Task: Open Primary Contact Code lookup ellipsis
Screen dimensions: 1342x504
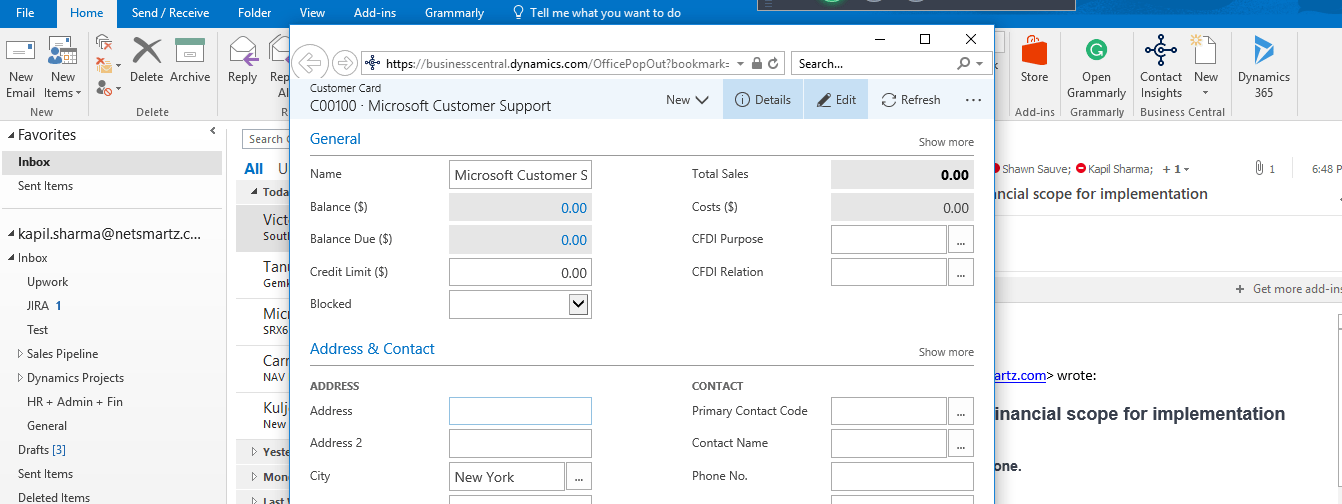Action: (961, 411)
